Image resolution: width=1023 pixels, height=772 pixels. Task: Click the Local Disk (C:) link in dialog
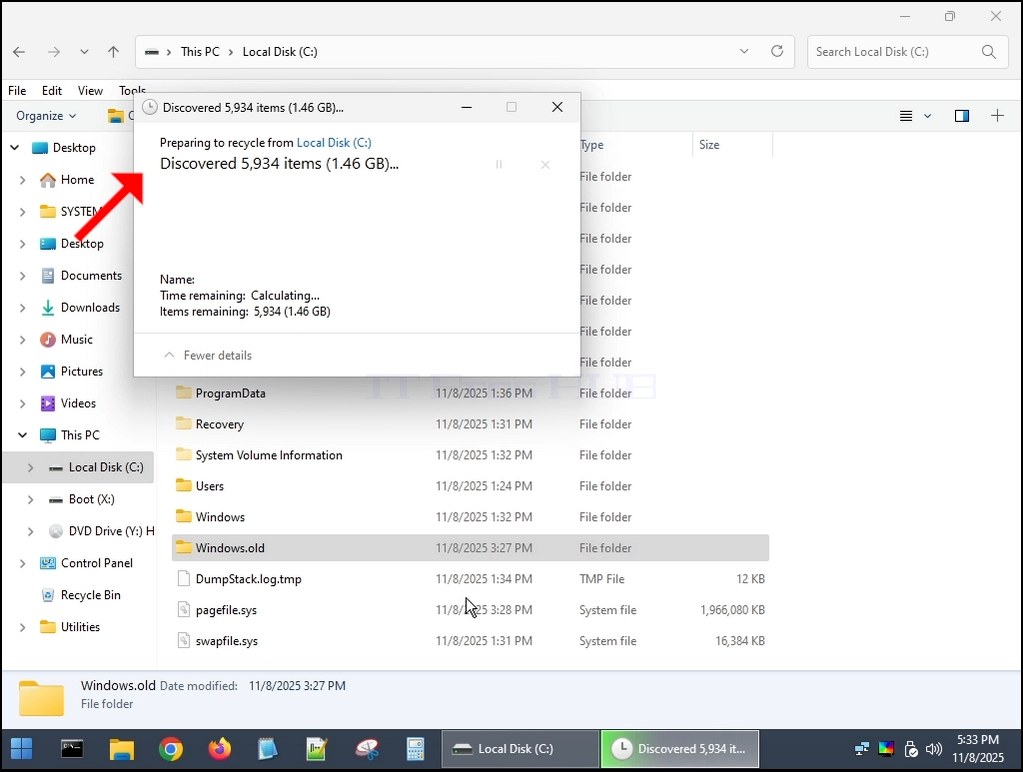tap(333, 142)
